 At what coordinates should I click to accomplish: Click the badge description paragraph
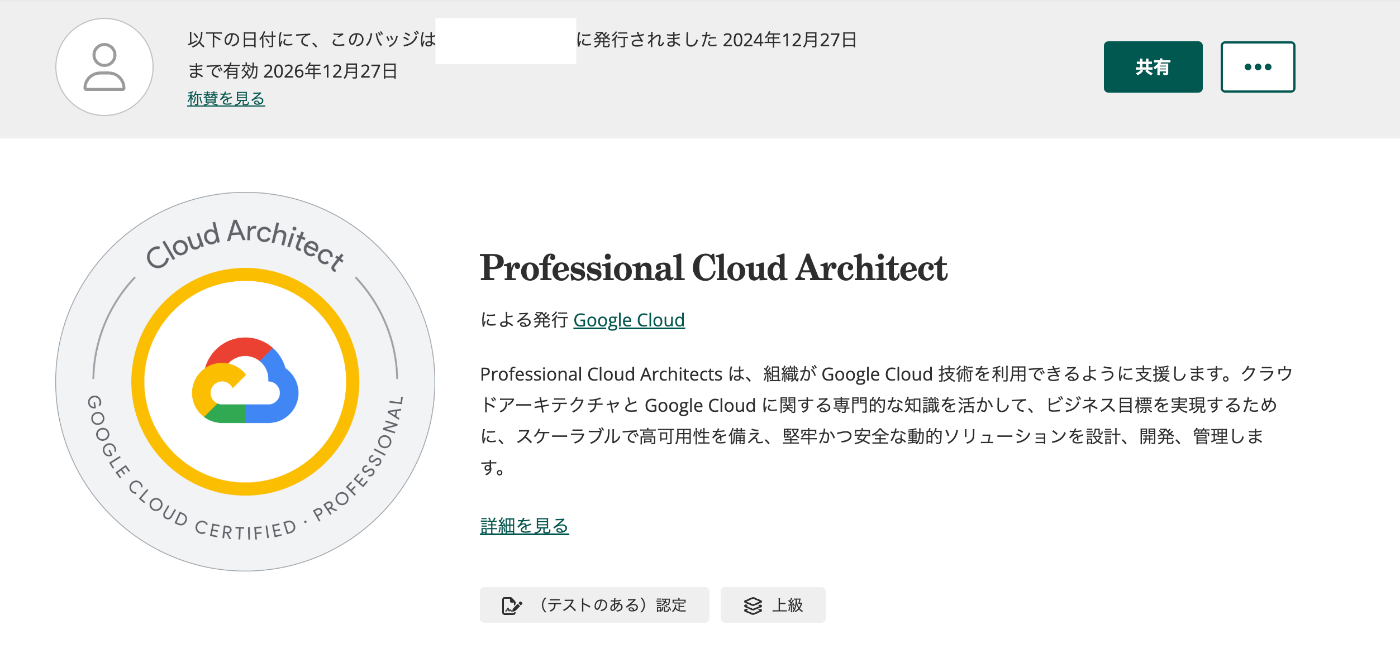click(886, 421)
